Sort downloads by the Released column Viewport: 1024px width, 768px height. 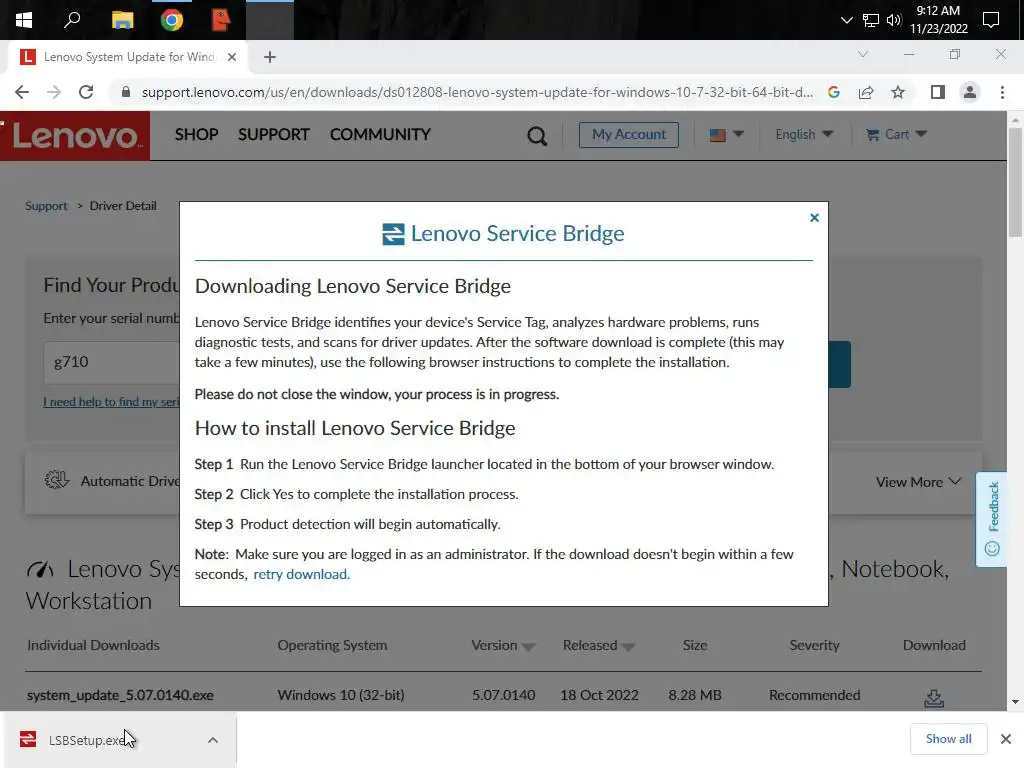point(598,645)
